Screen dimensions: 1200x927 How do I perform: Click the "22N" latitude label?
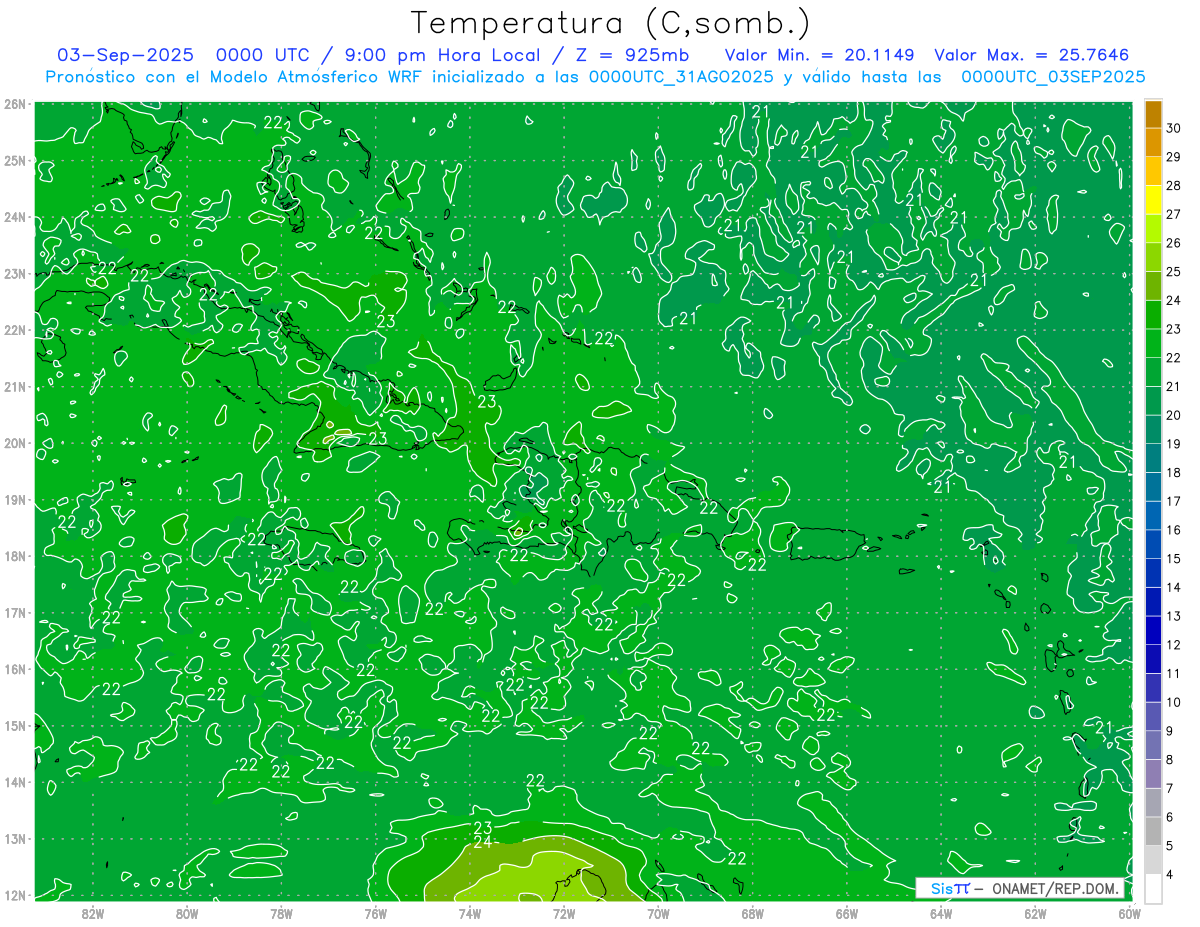pyautogui.click(x=15, y=330)
